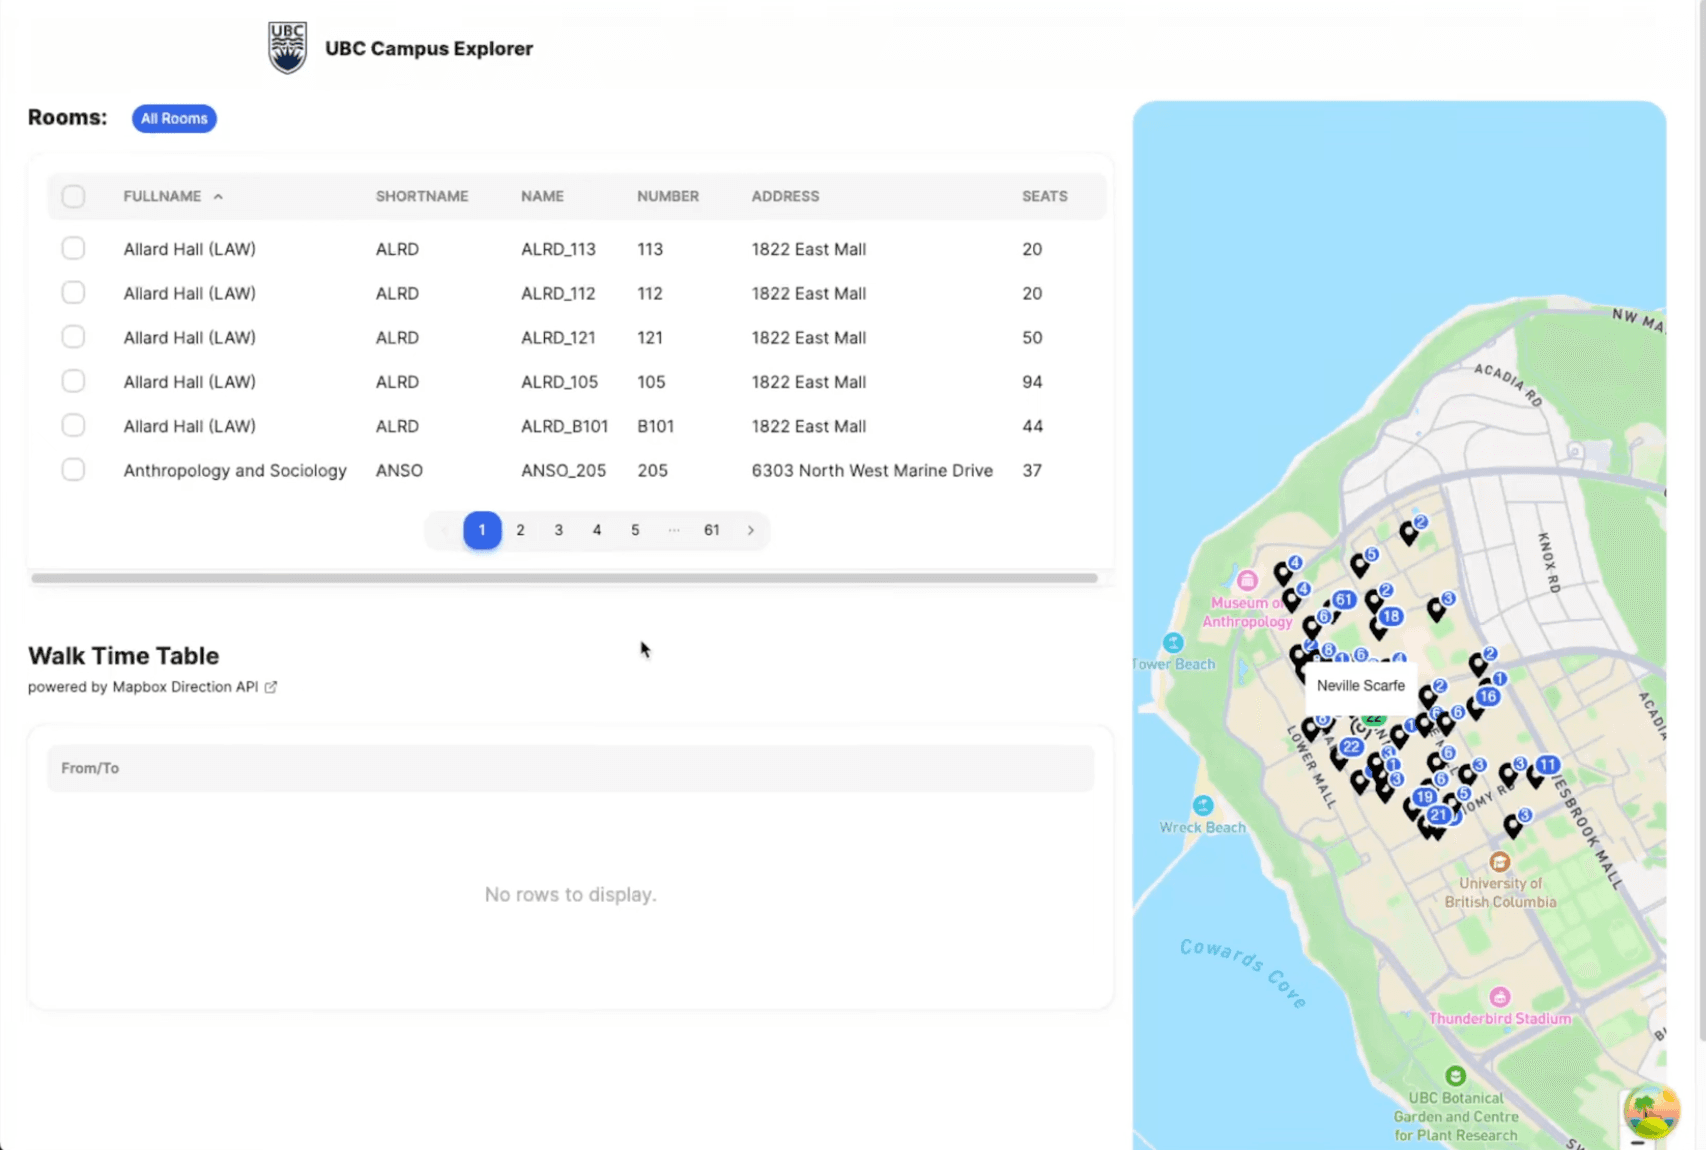Check the ANSO_205 row checkbox
Screen dimensions: 1706x1150
[73, 469]
